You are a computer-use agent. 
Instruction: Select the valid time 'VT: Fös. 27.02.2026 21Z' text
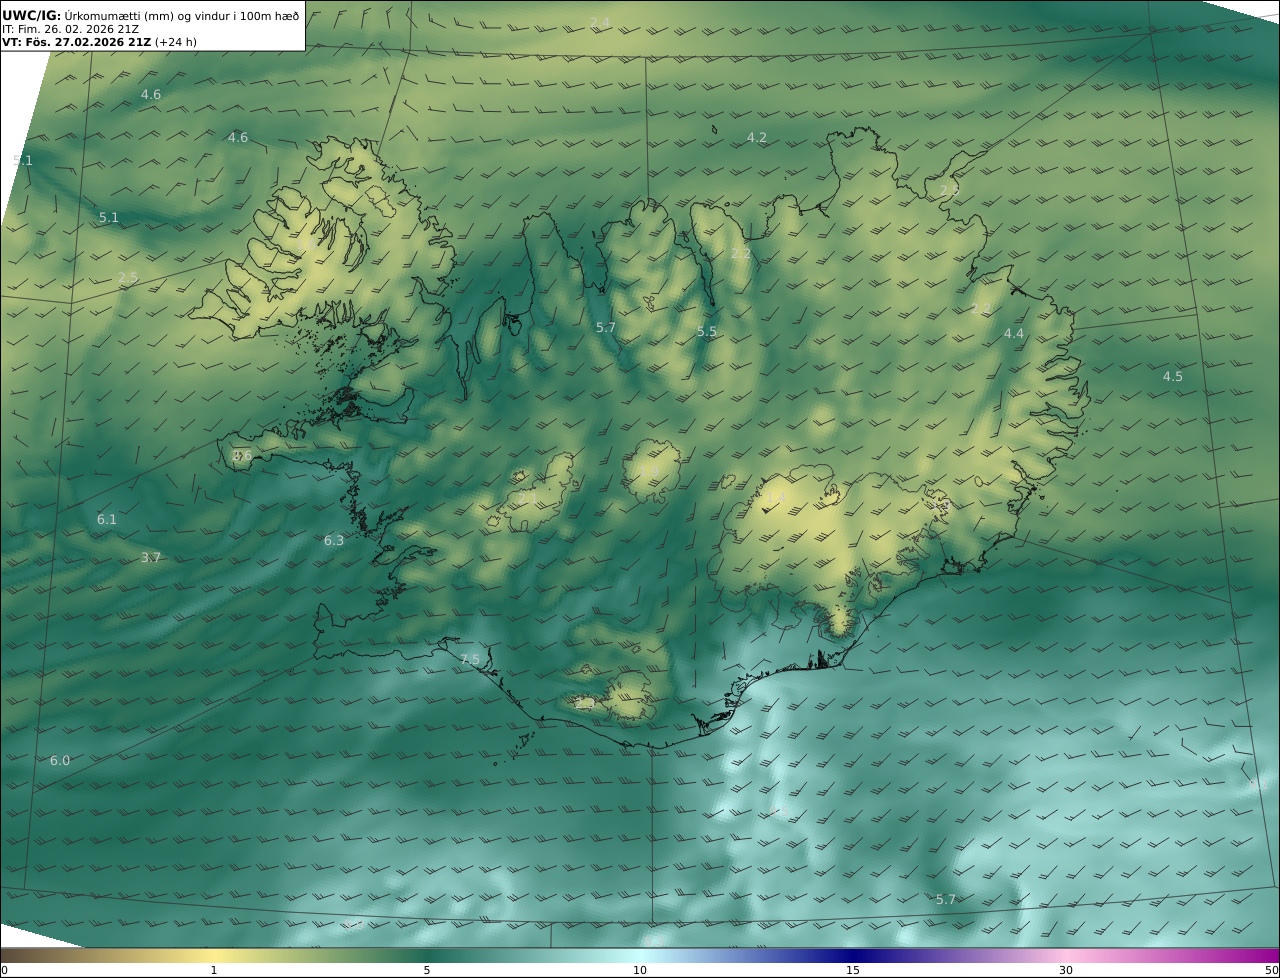(x=76, y=42)
